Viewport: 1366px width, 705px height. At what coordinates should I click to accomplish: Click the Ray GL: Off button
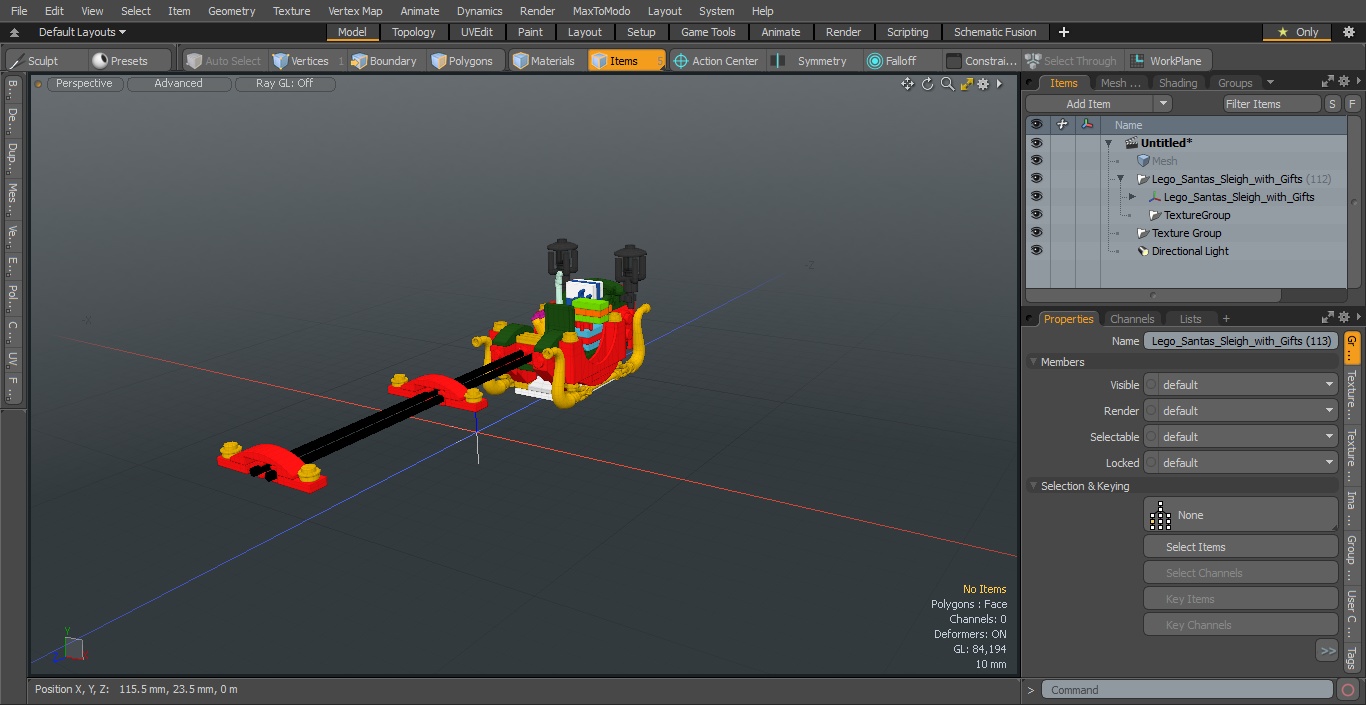tap(284, 84)
